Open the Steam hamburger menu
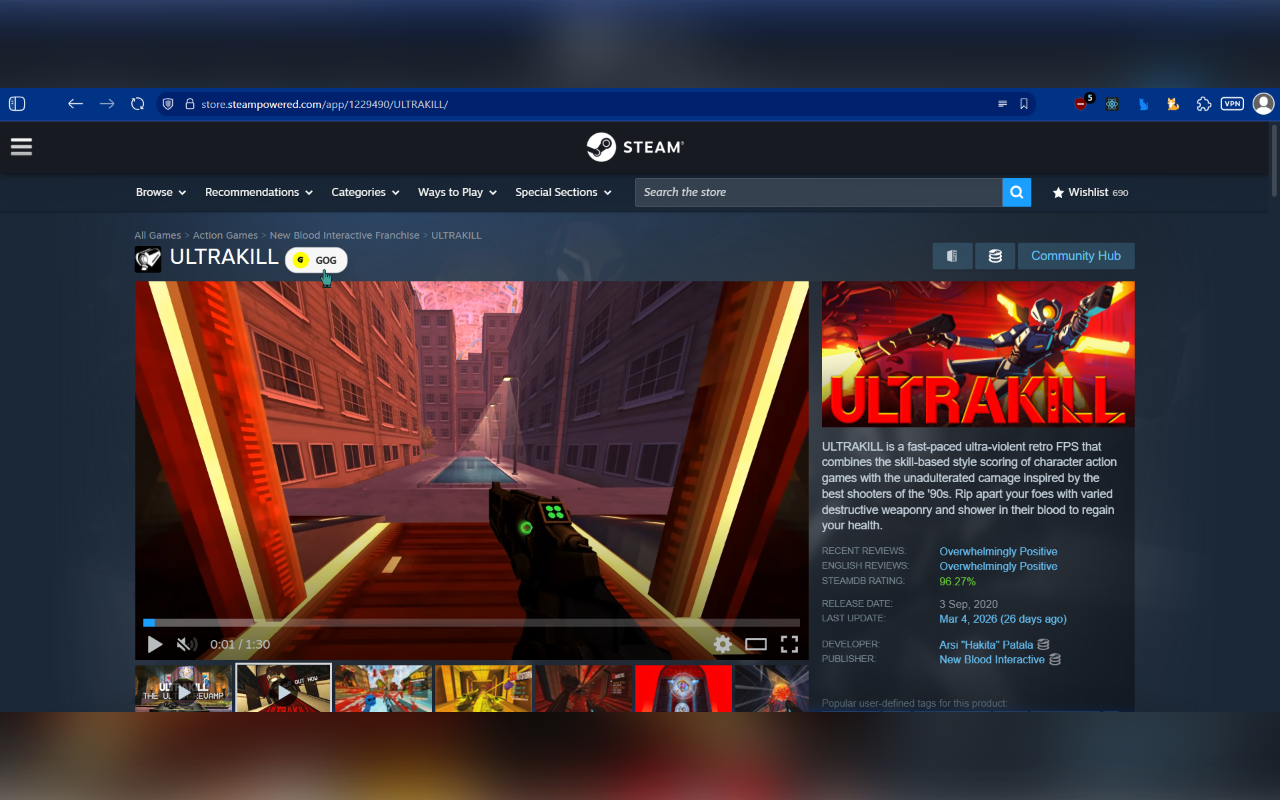The image size is (1280, 800). [21, 147]
